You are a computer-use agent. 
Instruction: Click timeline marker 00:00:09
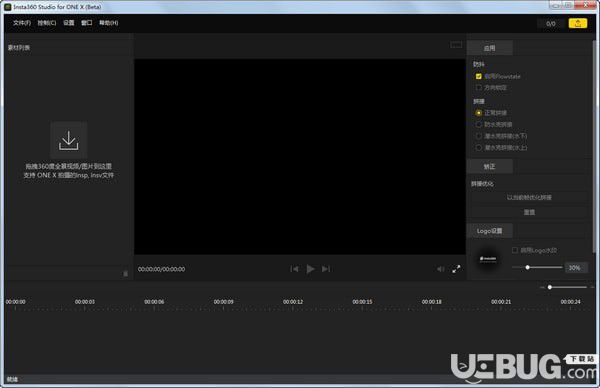click(223, 302)
